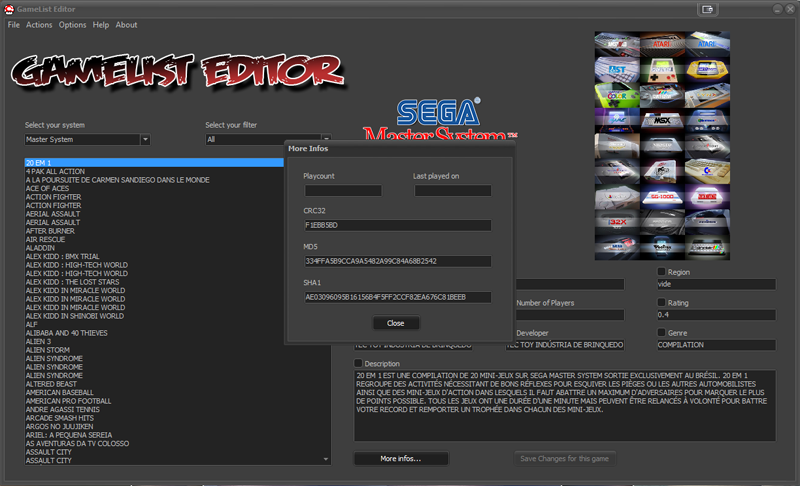Select the SG-1000 system thumbnail

click(x=662, y=197)
